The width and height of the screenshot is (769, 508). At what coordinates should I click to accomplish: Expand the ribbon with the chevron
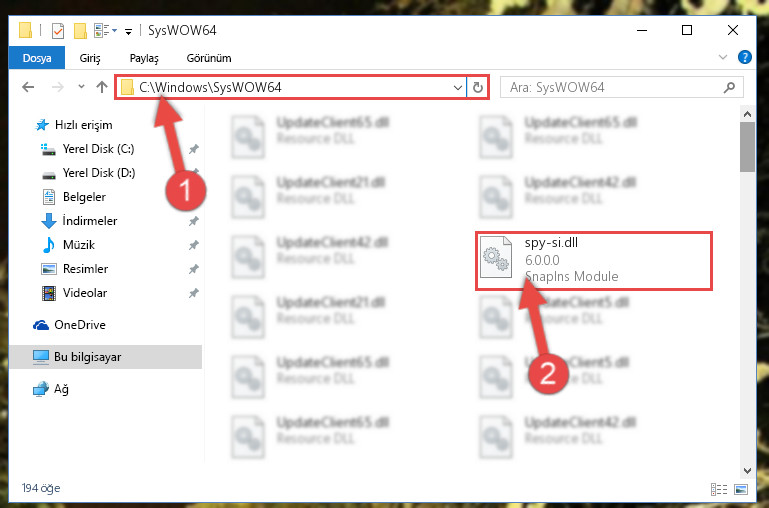[722, 57]
